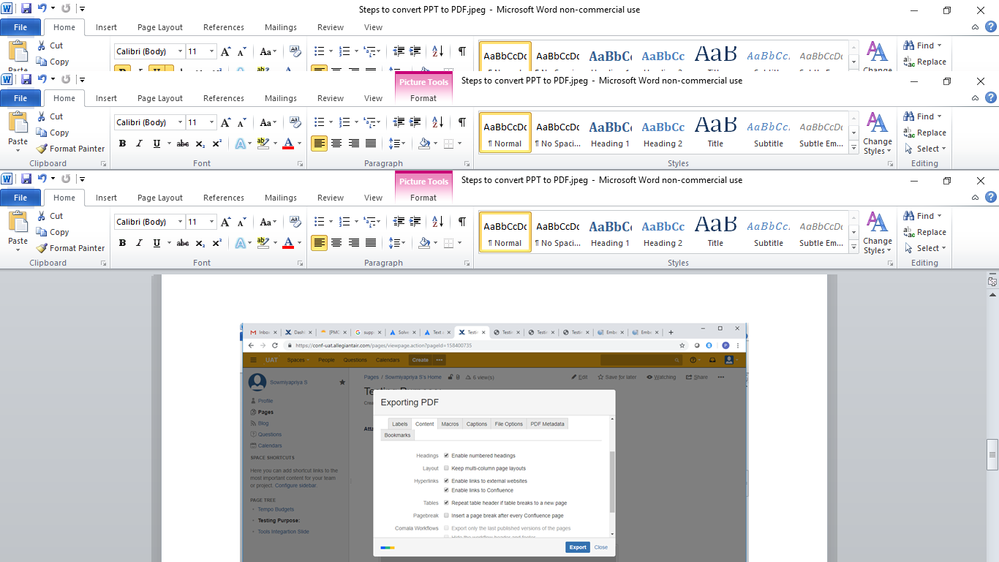The height and width of the screenshot is (562, 999).
Task: Open Word Help in the lowest window
Action: point(991,197)
